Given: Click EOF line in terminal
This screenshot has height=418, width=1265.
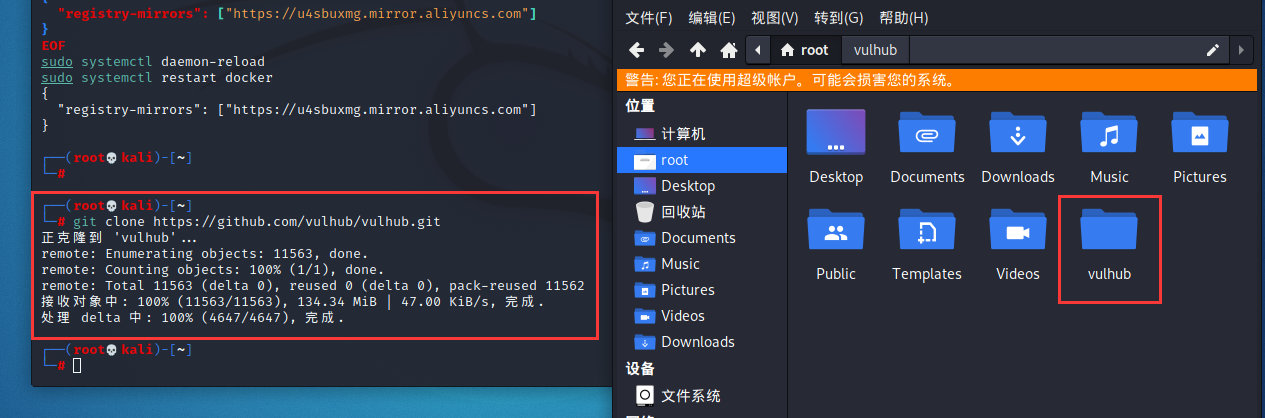Looking at the screenshot, I should (x=53, y=45).
